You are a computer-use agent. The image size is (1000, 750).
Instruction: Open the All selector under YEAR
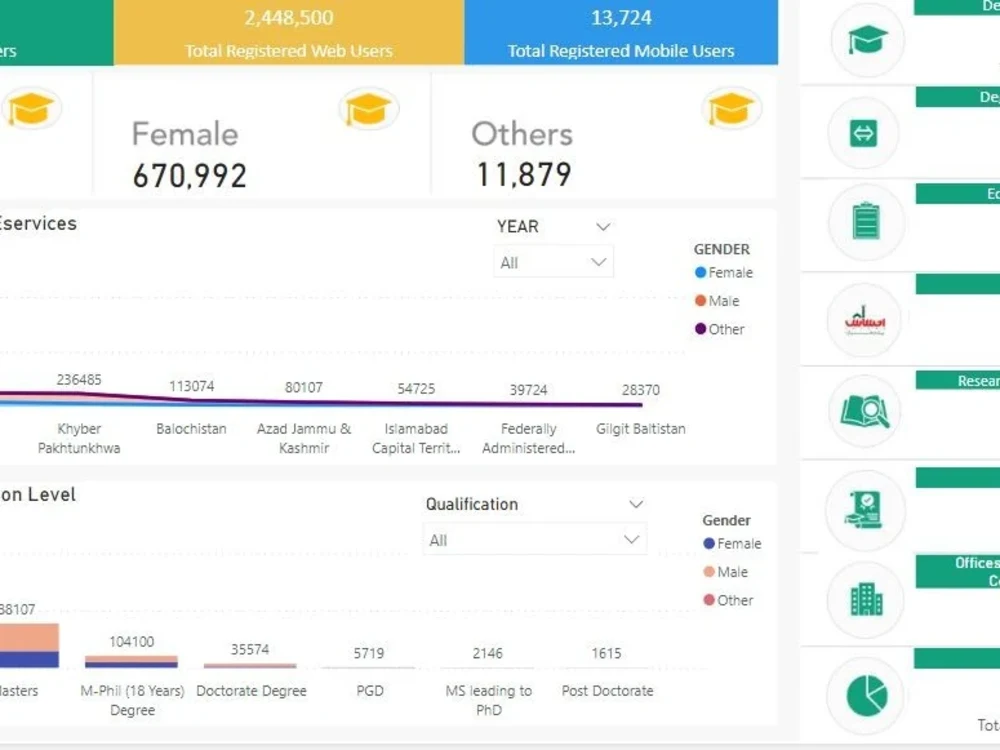tap(553, 261)
